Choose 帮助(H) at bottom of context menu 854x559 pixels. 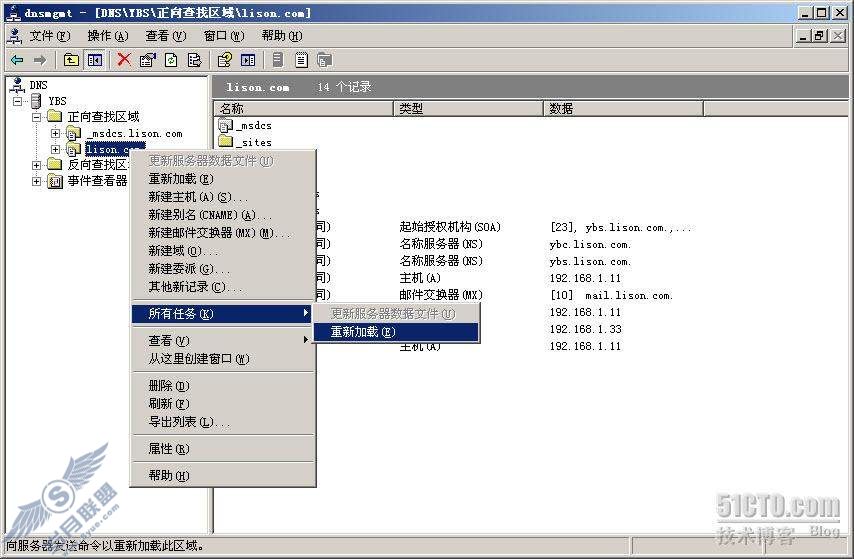pyautogui.click(x=222, y=475)
